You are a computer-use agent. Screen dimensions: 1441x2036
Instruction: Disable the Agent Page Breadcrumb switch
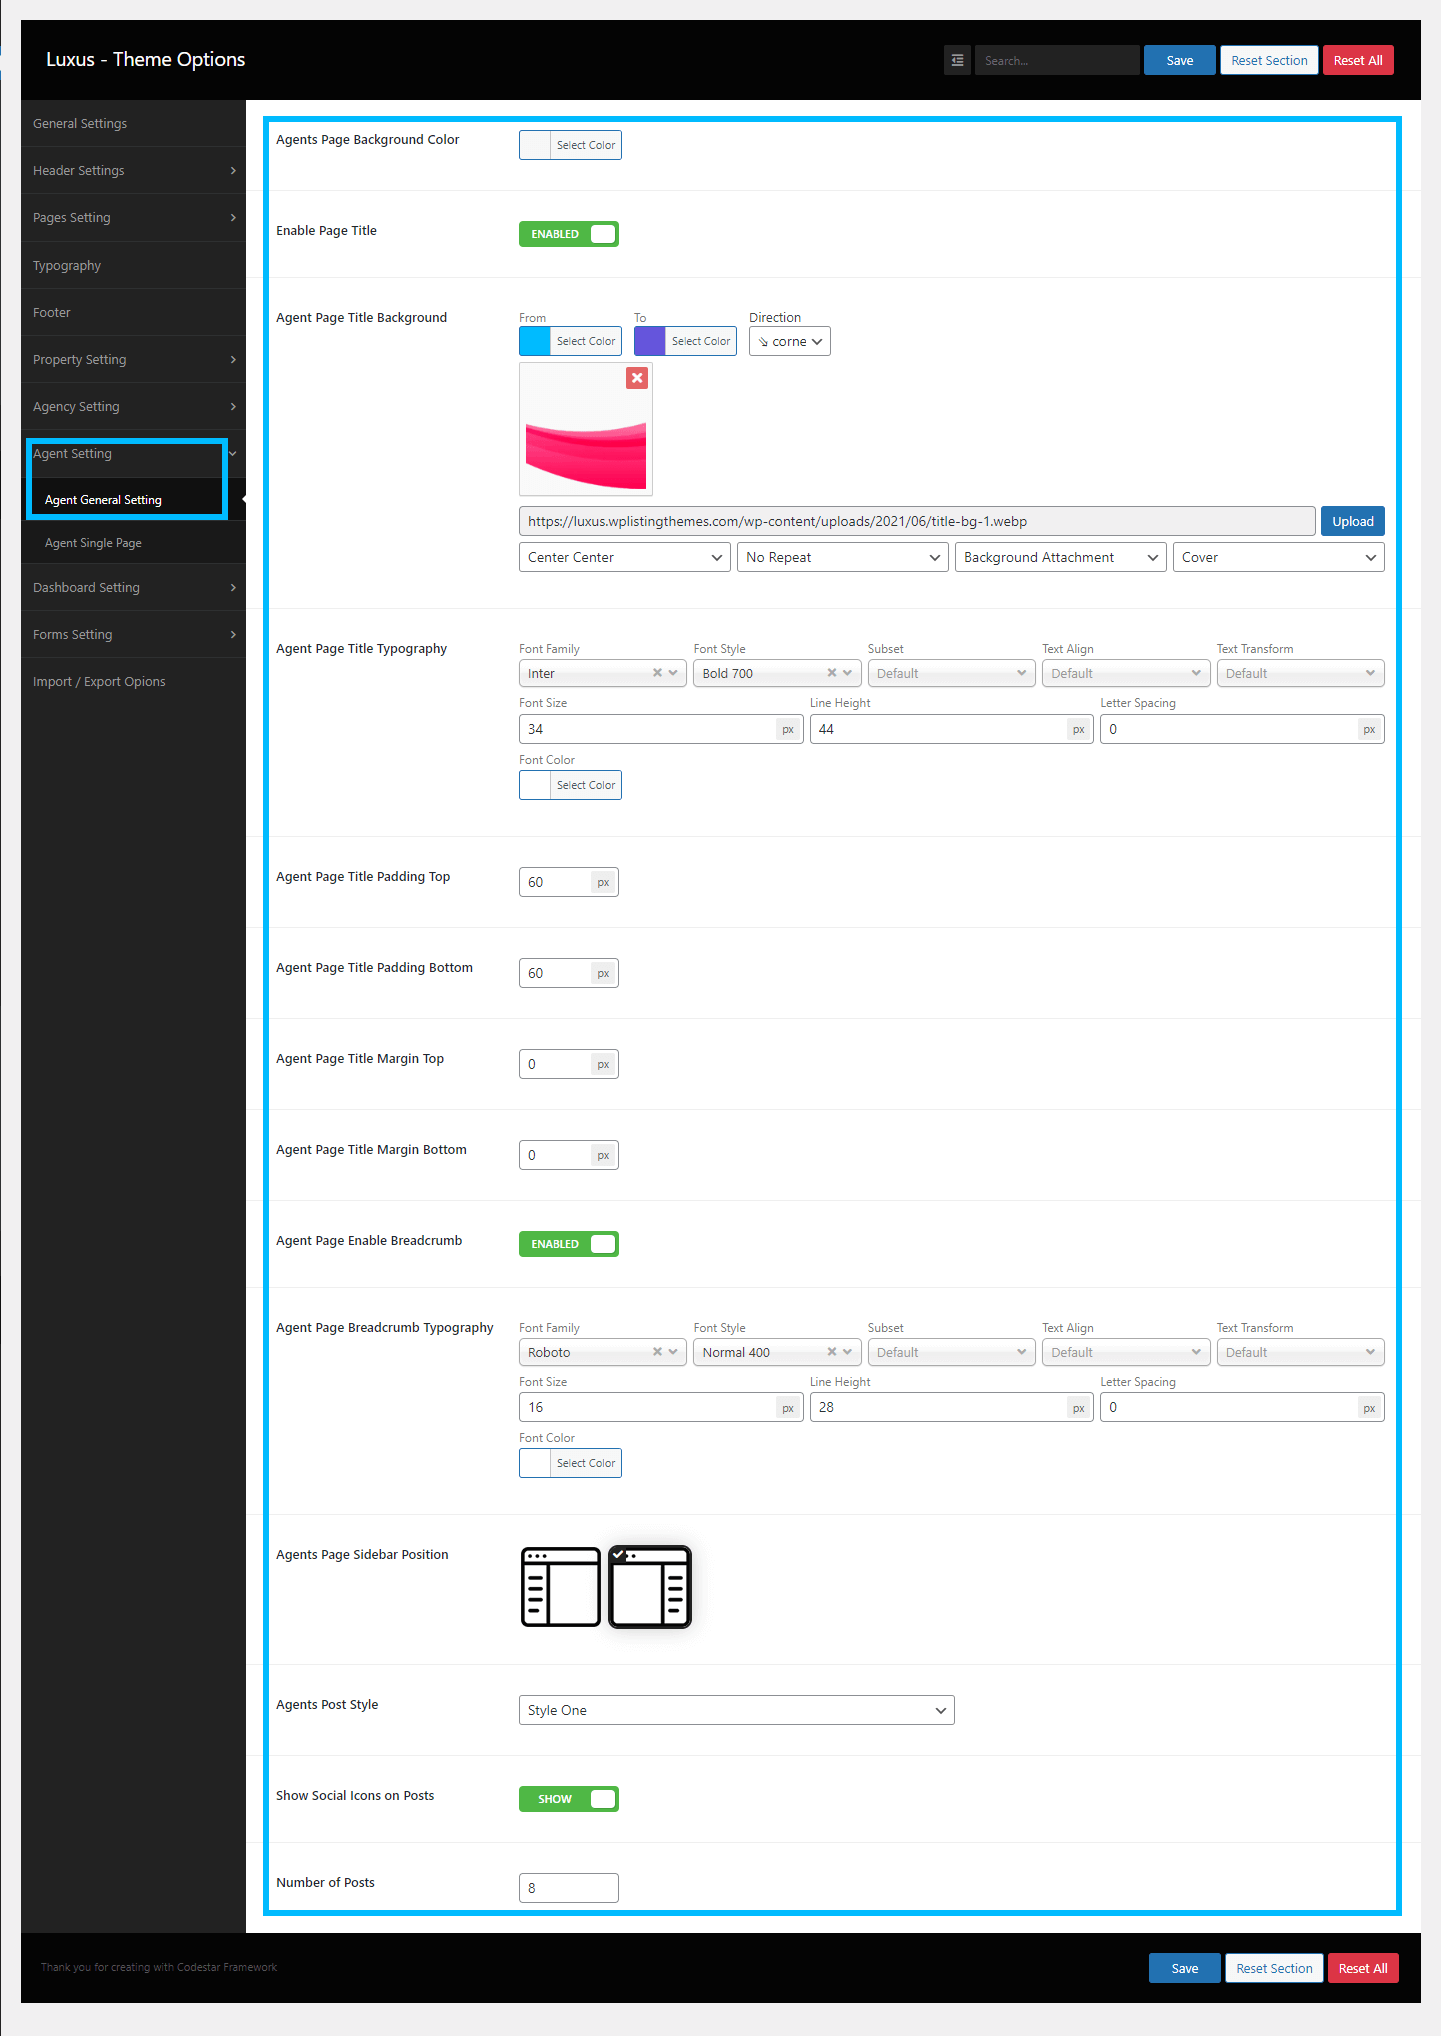pyautogui.click(x=568, y=1244)
